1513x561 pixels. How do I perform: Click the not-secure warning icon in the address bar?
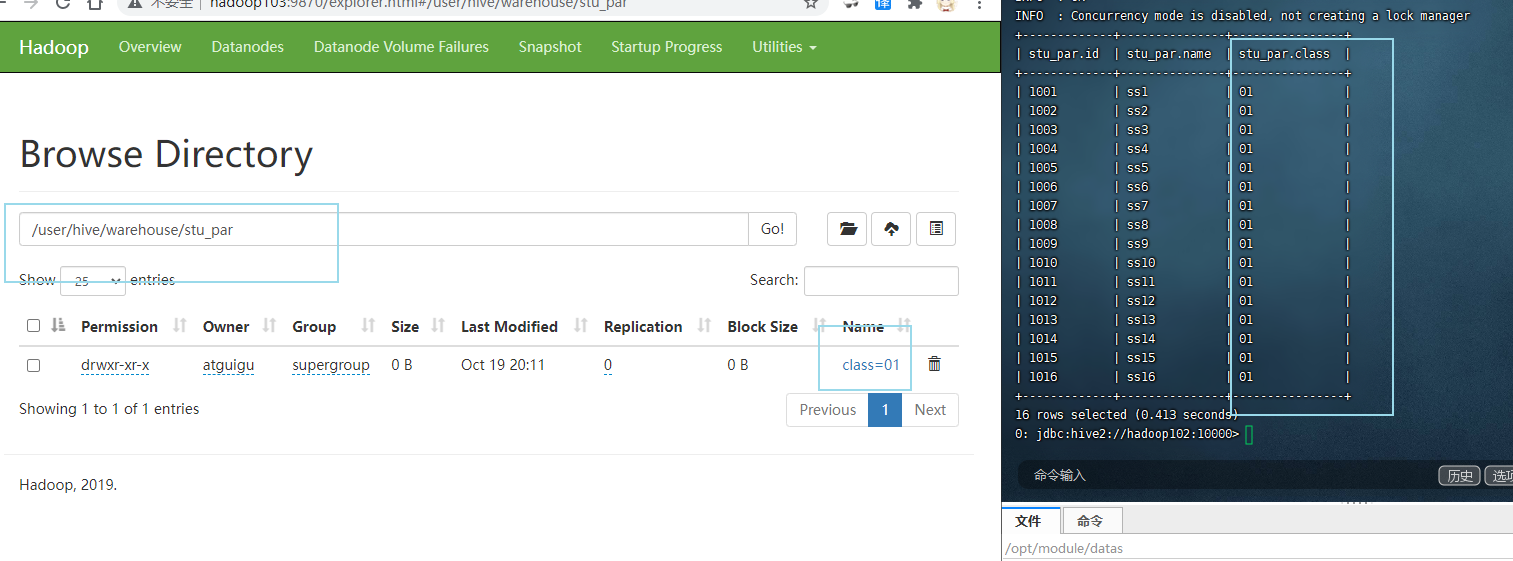(x=134, y=3)
